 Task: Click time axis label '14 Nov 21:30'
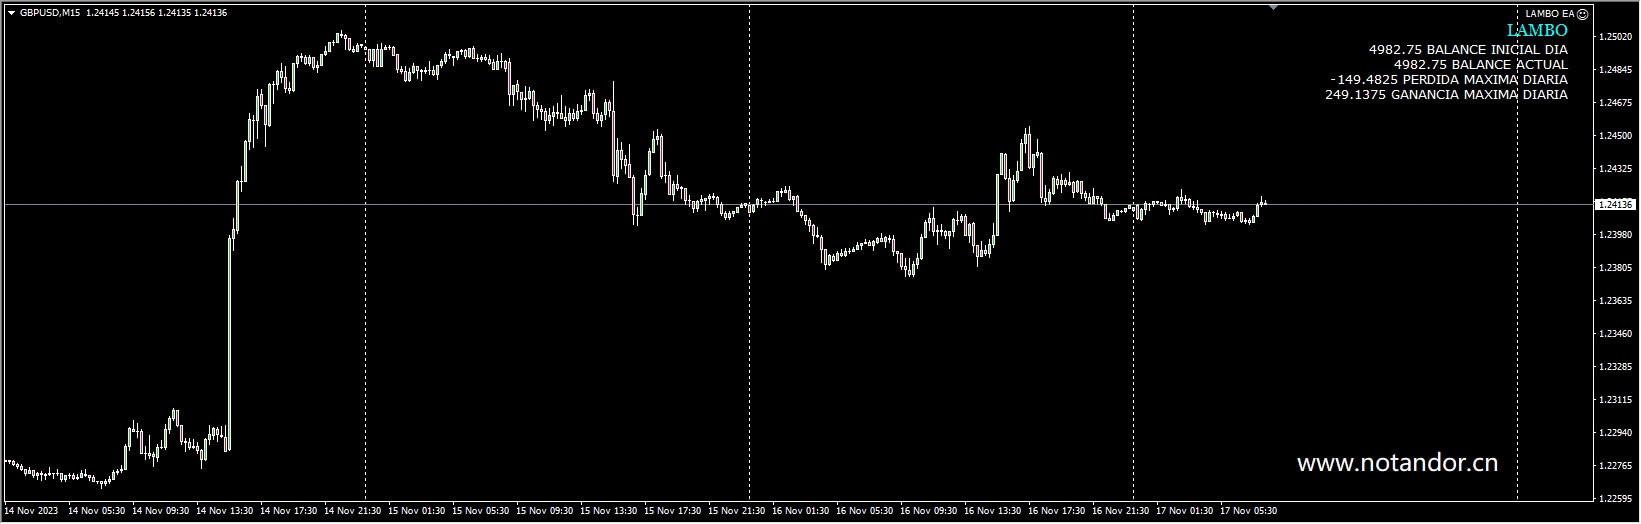click(x=353, y=510)
